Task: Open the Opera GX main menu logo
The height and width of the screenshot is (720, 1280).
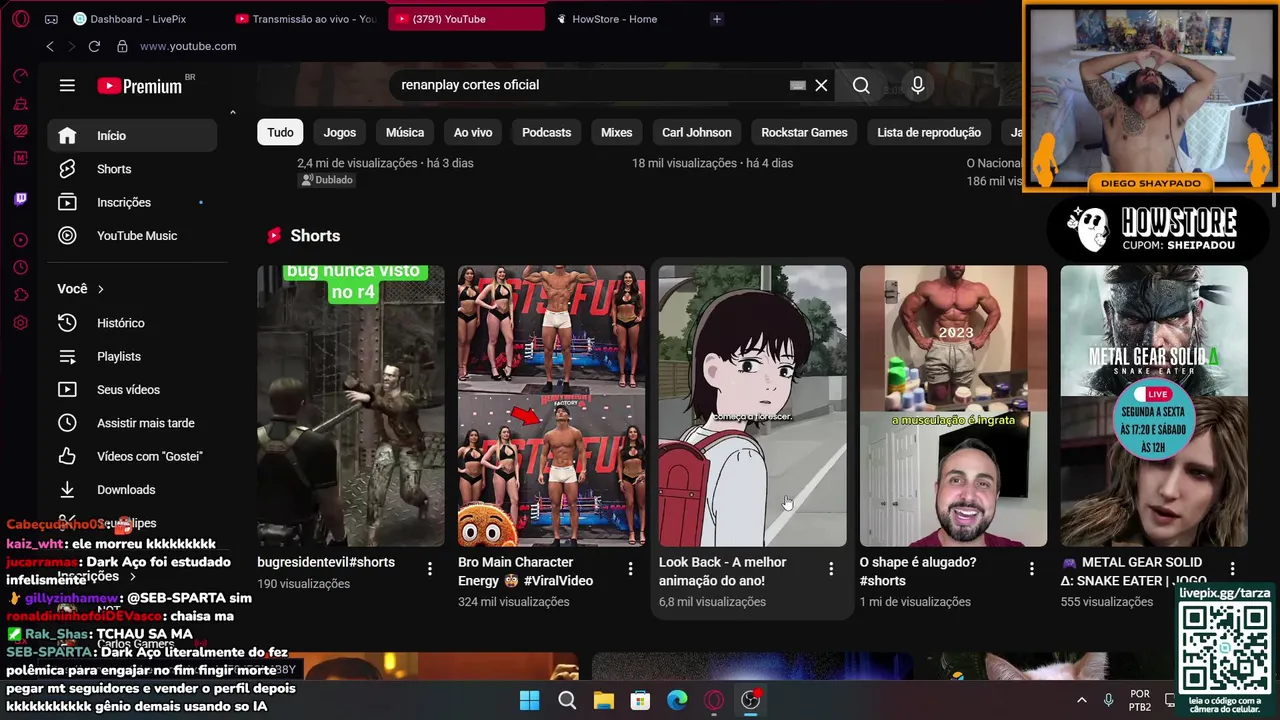Action: 20,19
